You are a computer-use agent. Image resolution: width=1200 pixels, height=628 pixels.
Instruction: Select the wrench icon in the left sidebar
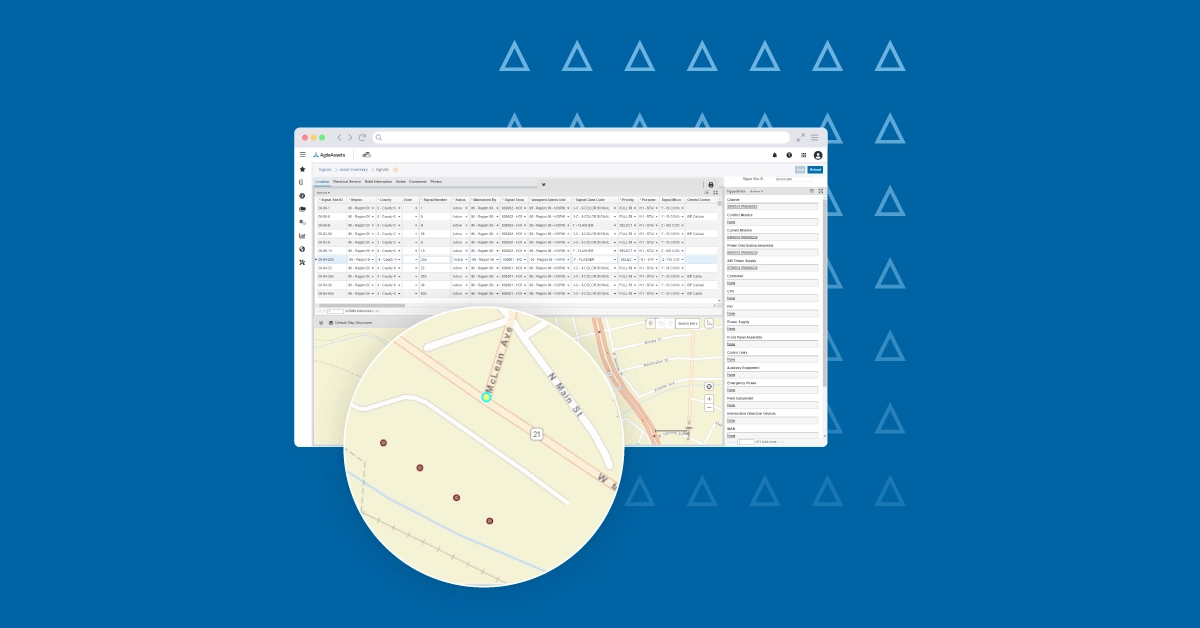pos(302,261)
